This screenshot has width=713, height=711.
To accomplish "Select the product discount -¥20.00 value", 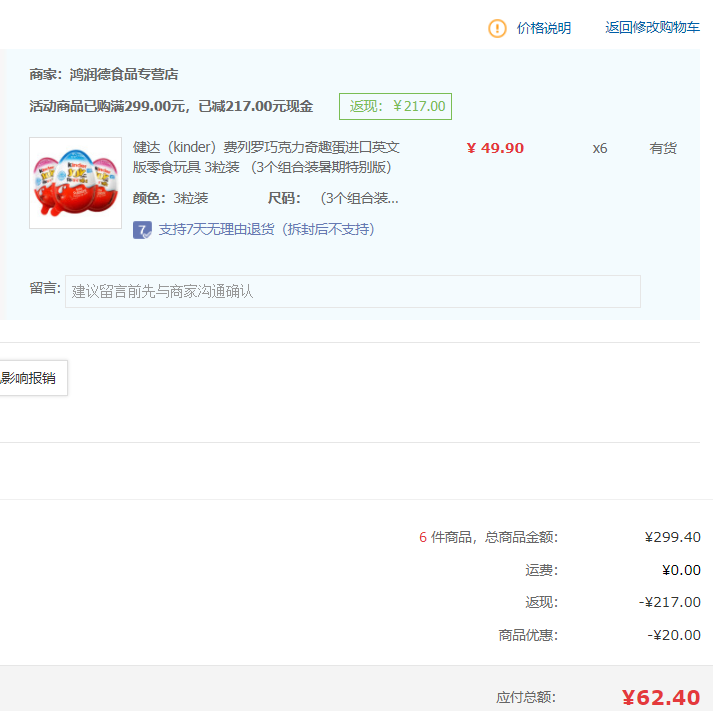I will point(674,635).
